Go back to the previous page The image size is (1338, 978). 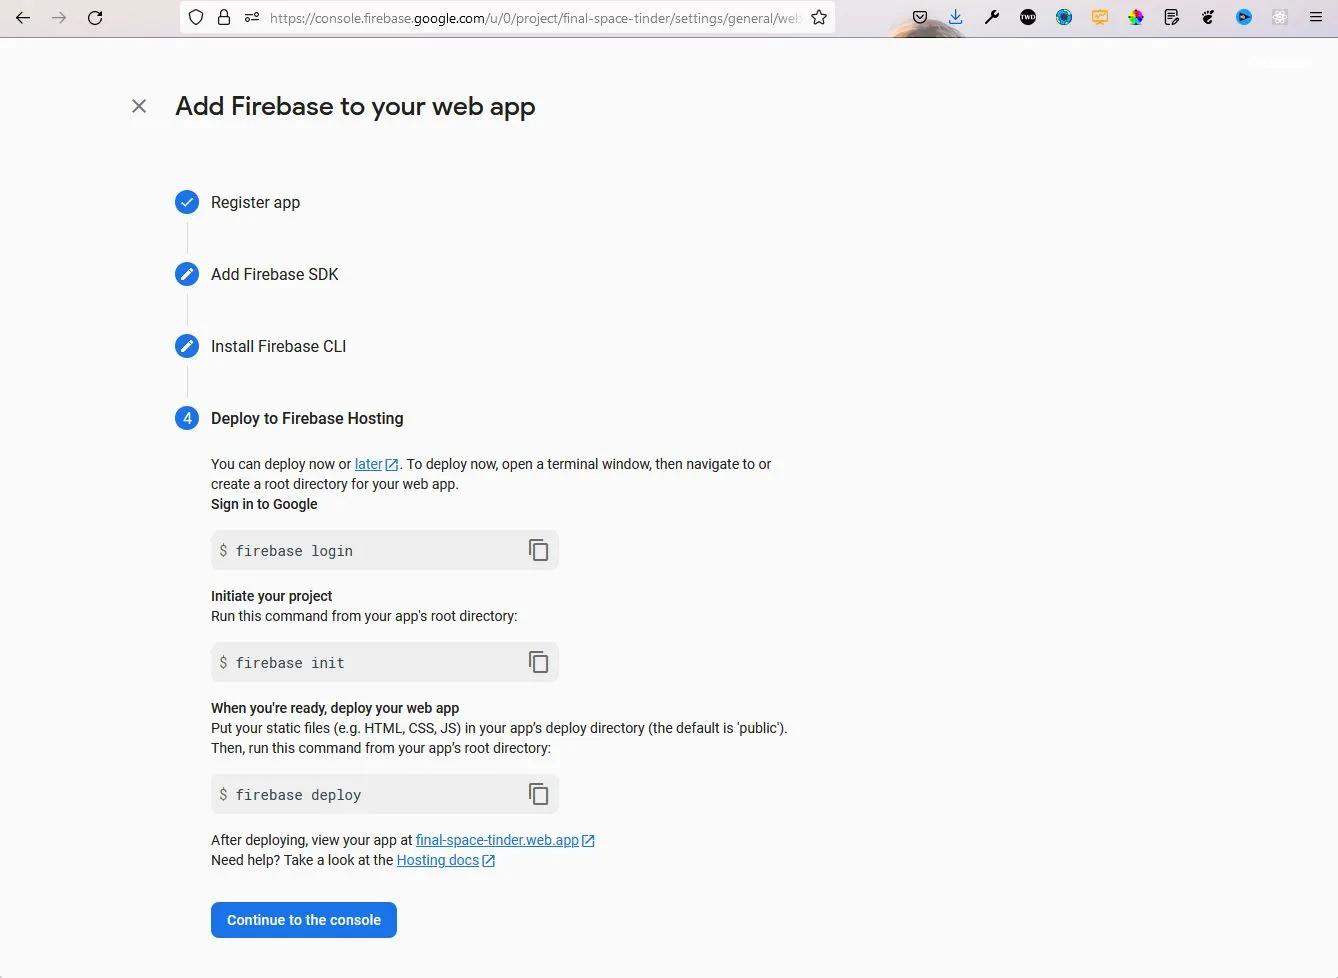point(23,17)
